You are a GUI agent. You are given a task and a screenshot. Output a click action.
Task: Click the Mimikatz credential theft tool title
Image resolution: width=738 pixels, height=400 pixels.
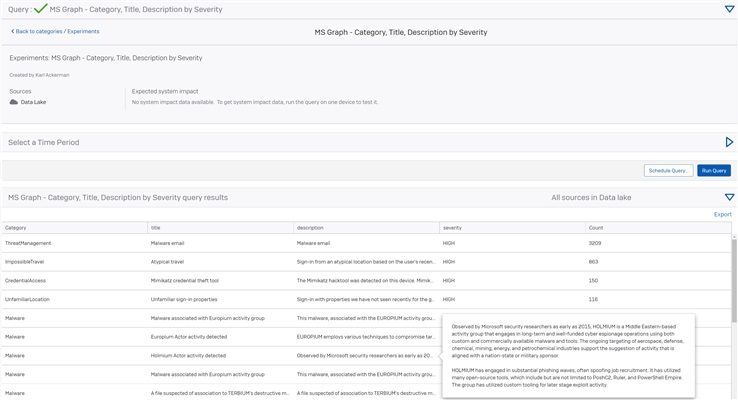pyautogui.click(x=184, y=280)
